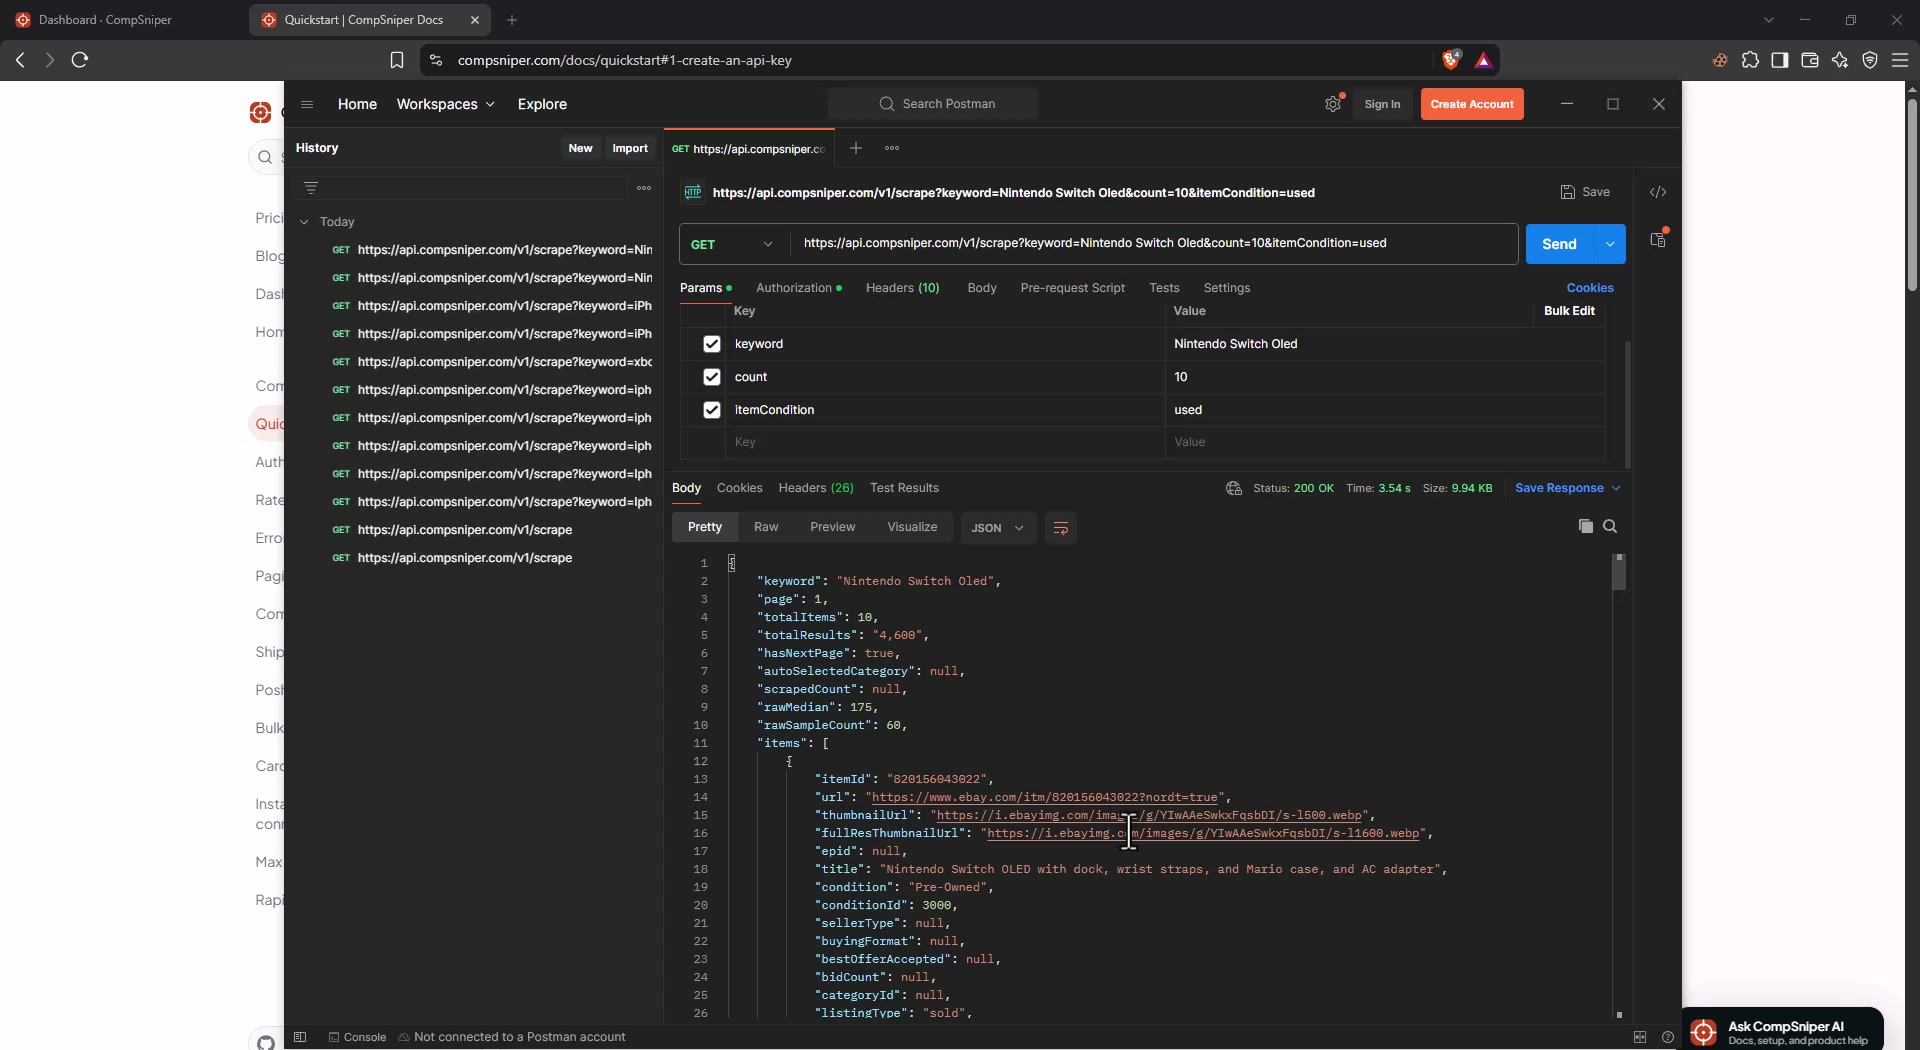Expand the Workspaces dropdown

pyautogui.click(x=445, y=104)
